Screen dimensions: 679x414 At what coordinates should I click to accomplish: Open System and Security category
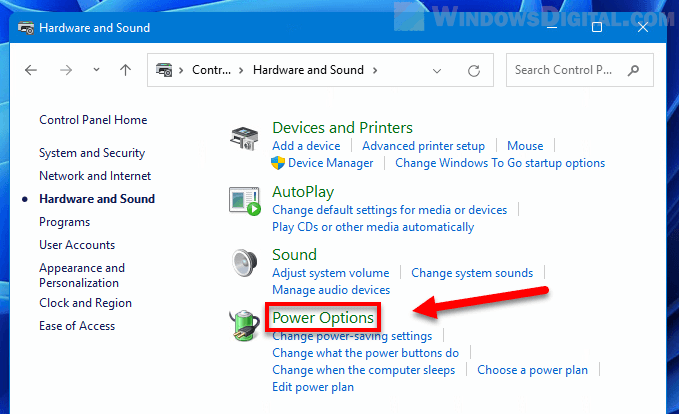[92, 153]
